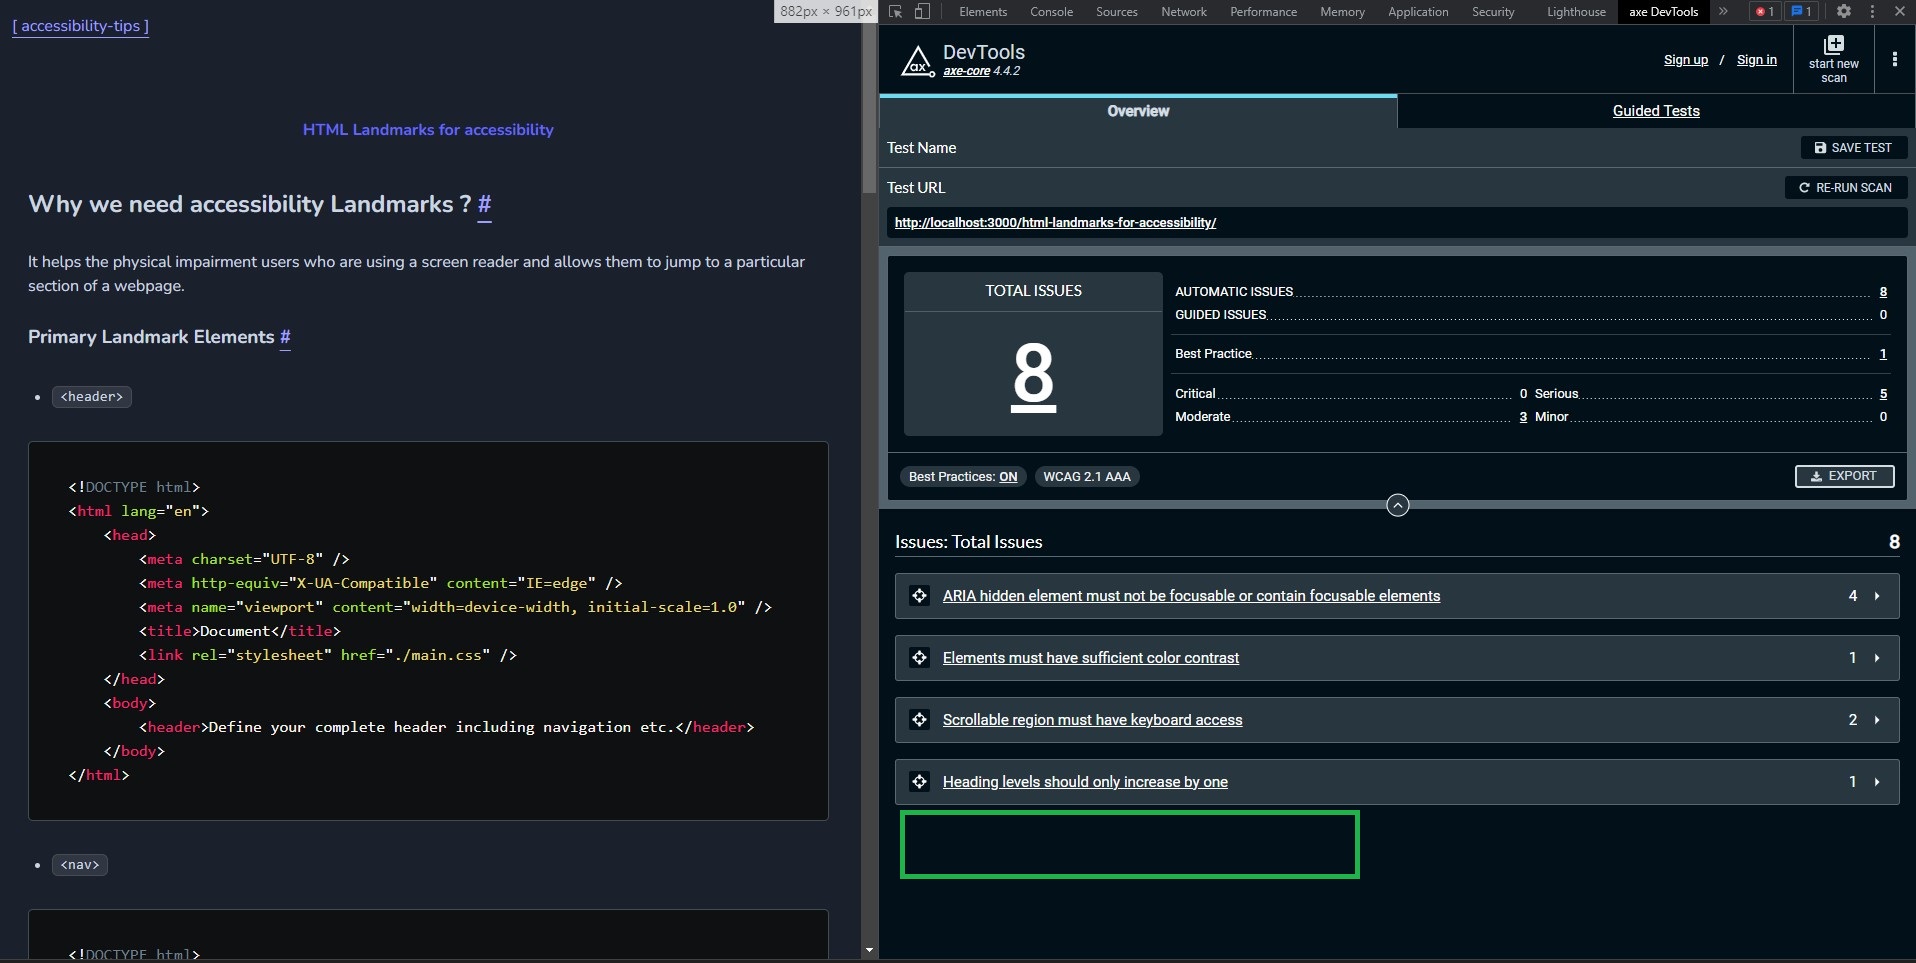Open DevTools settings gear
This screenshot has height=963, width=1916.
(x=1844, y=12)
